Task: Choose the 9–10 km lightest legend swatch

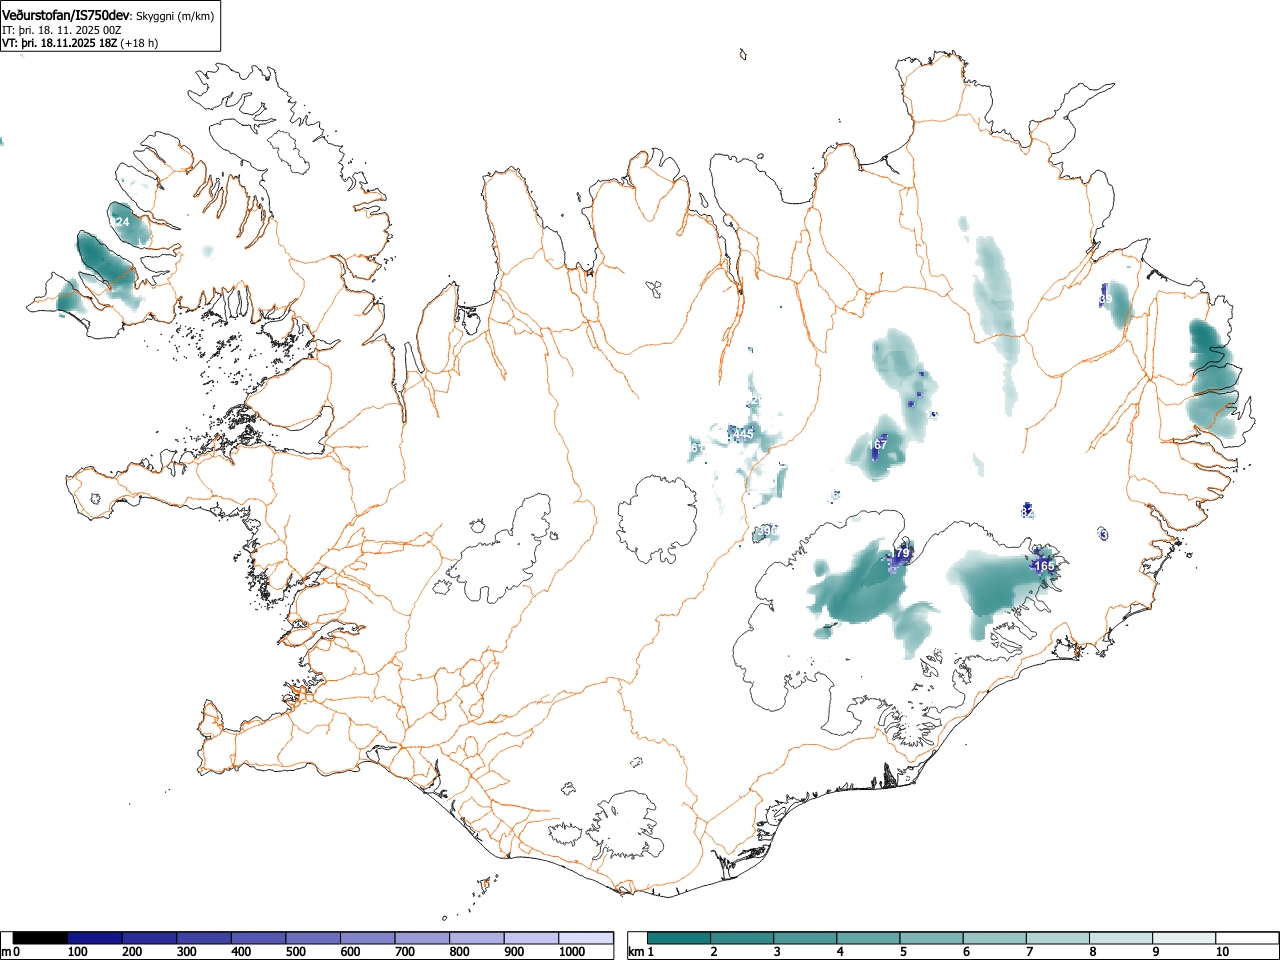Action: coord(1183,938)
